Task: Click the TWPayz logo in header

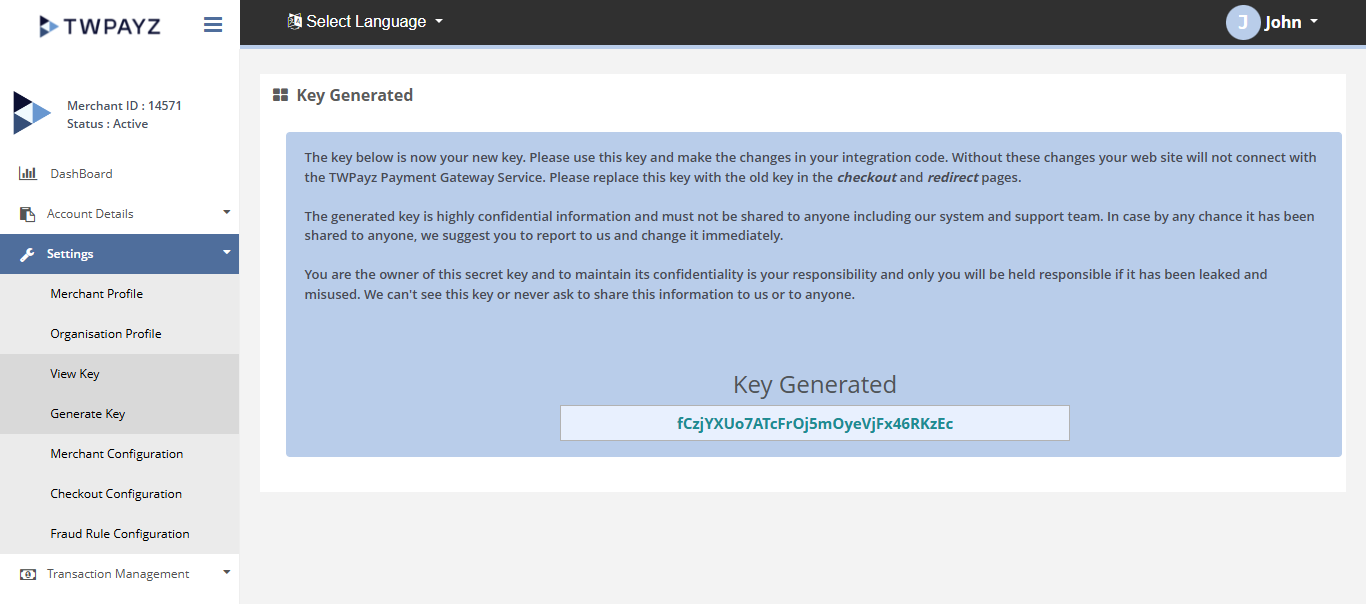Action: point(99,26)
